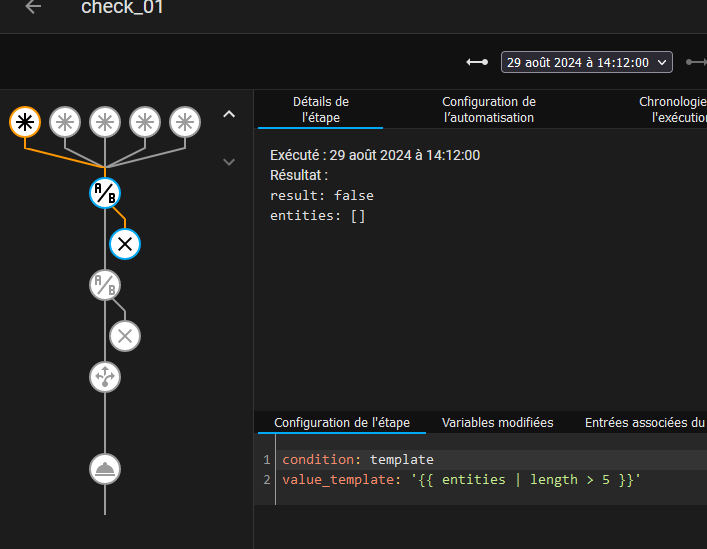This screenshot has width=707, height=549.
Task: Select the service call bell node
Action: [x=105, y=469]
